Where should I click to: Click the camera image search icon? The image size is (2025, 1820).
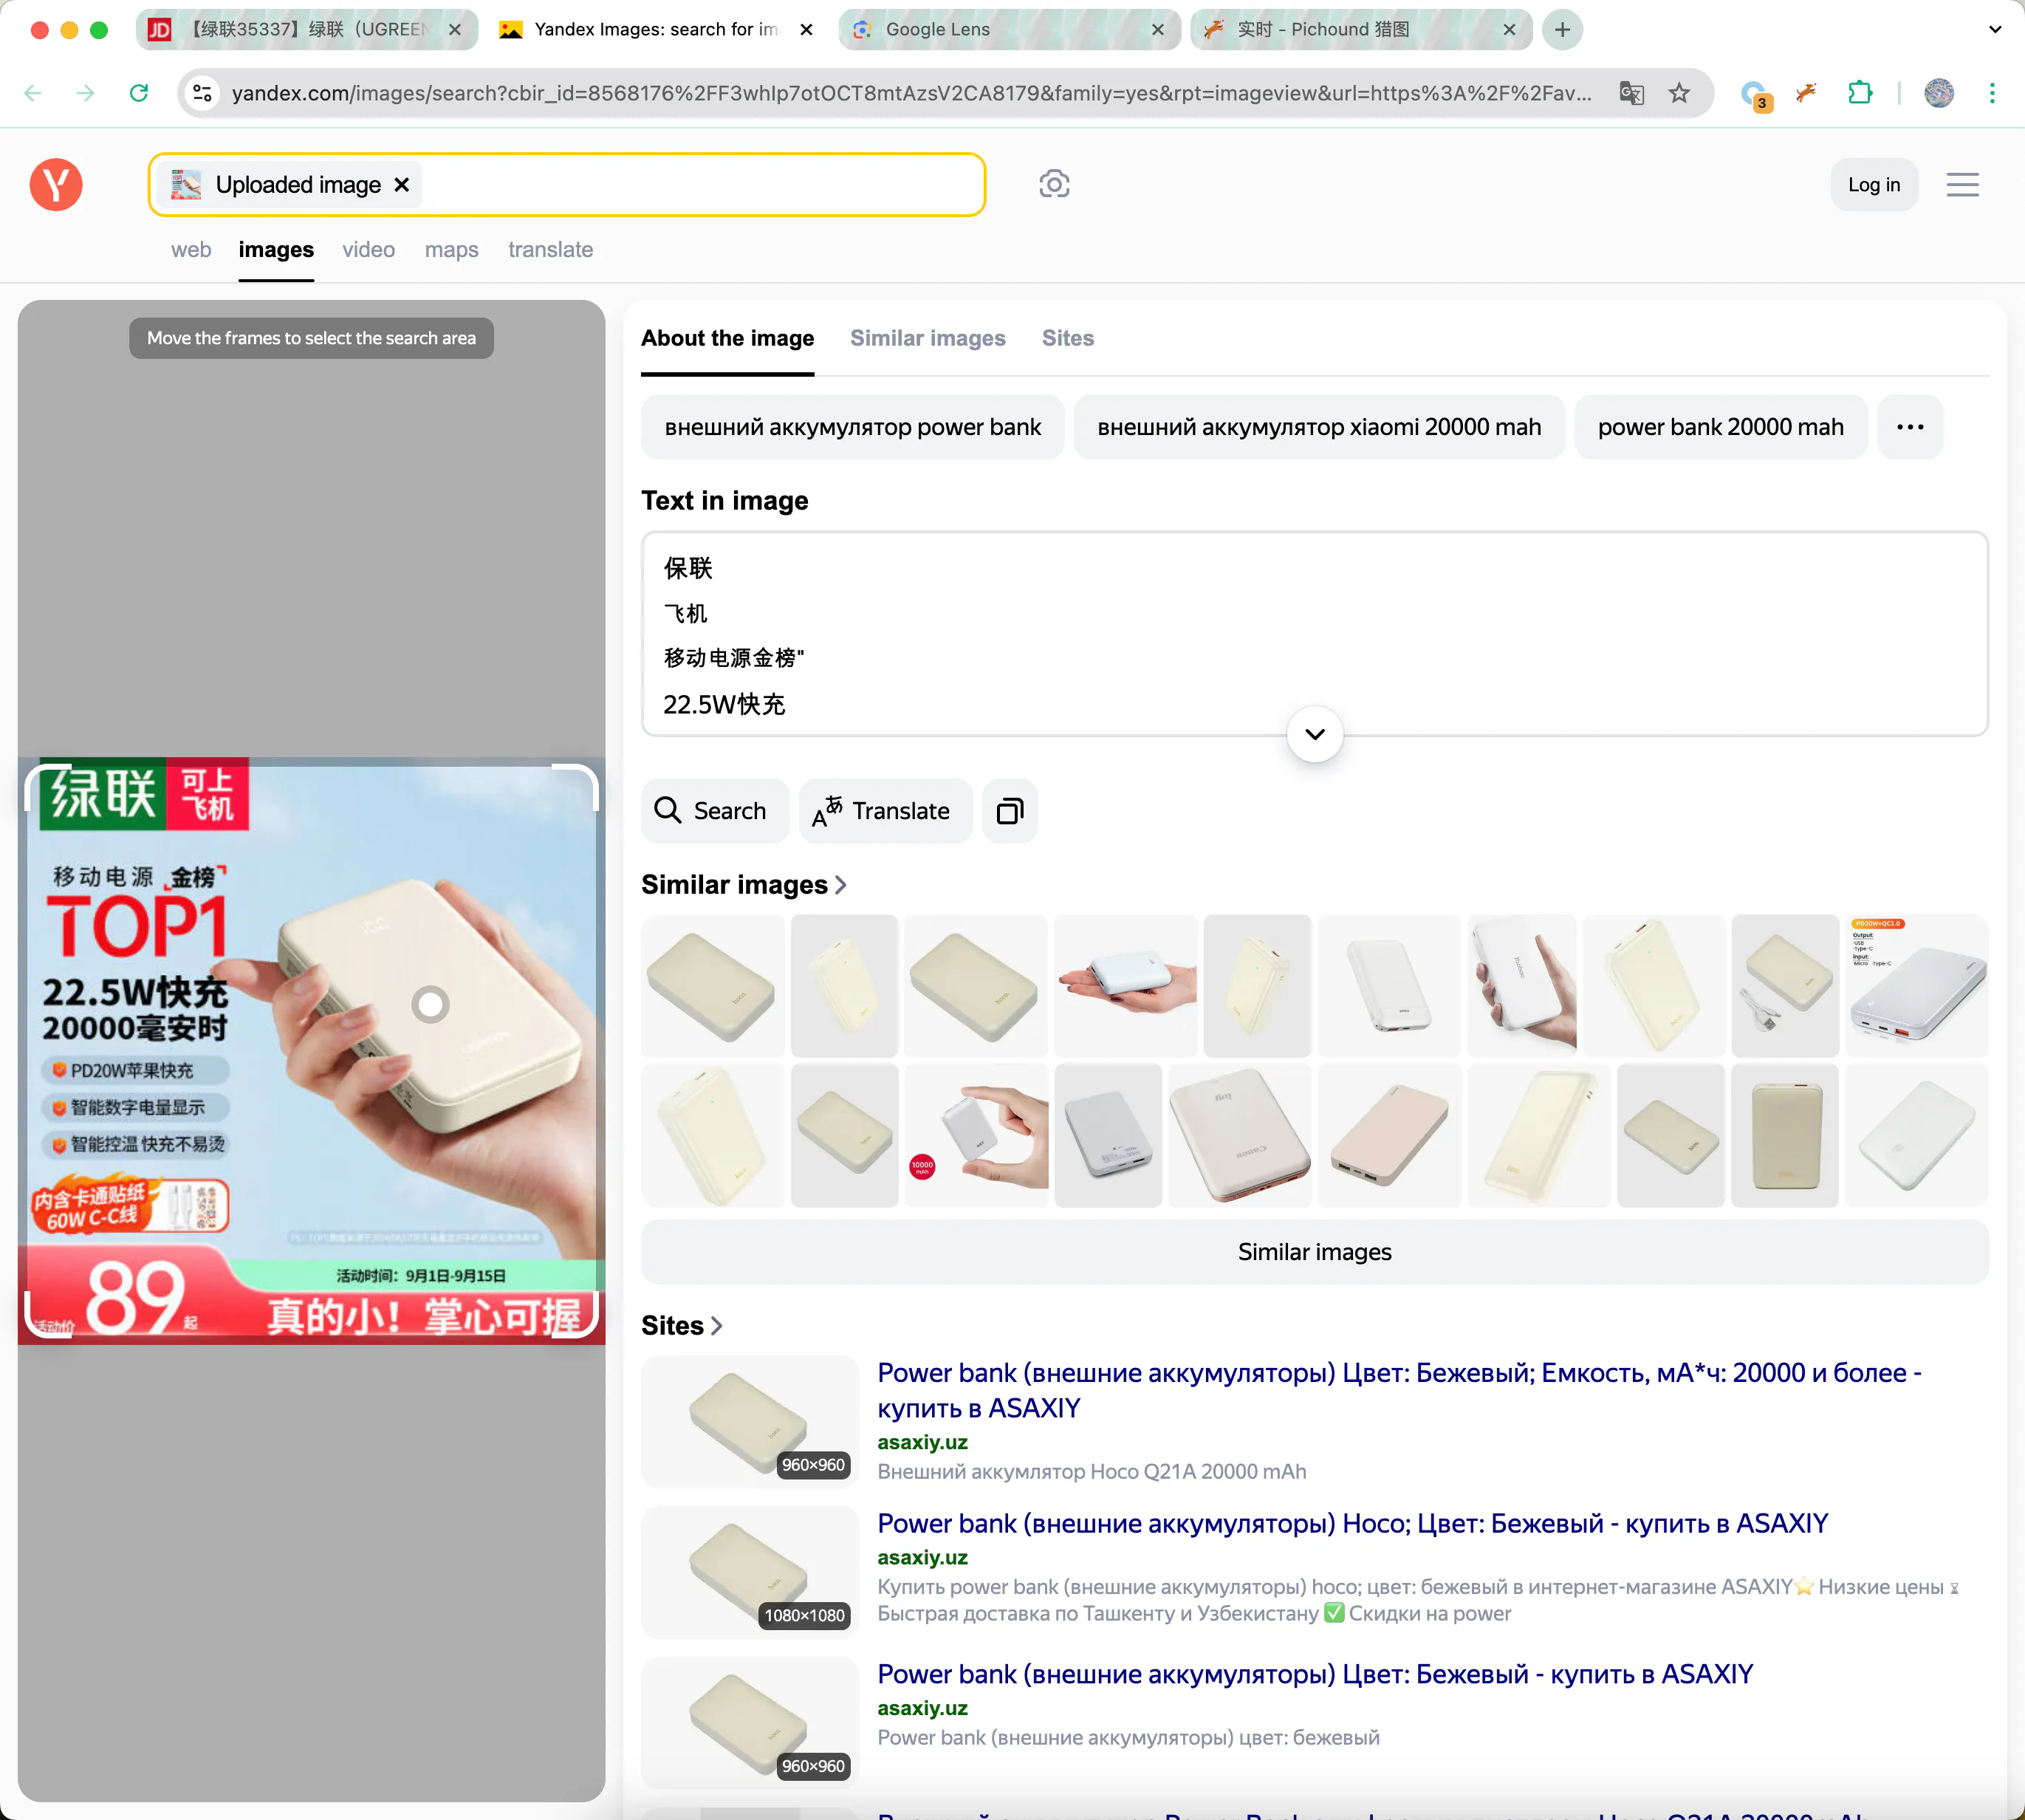coord(1054,184)
